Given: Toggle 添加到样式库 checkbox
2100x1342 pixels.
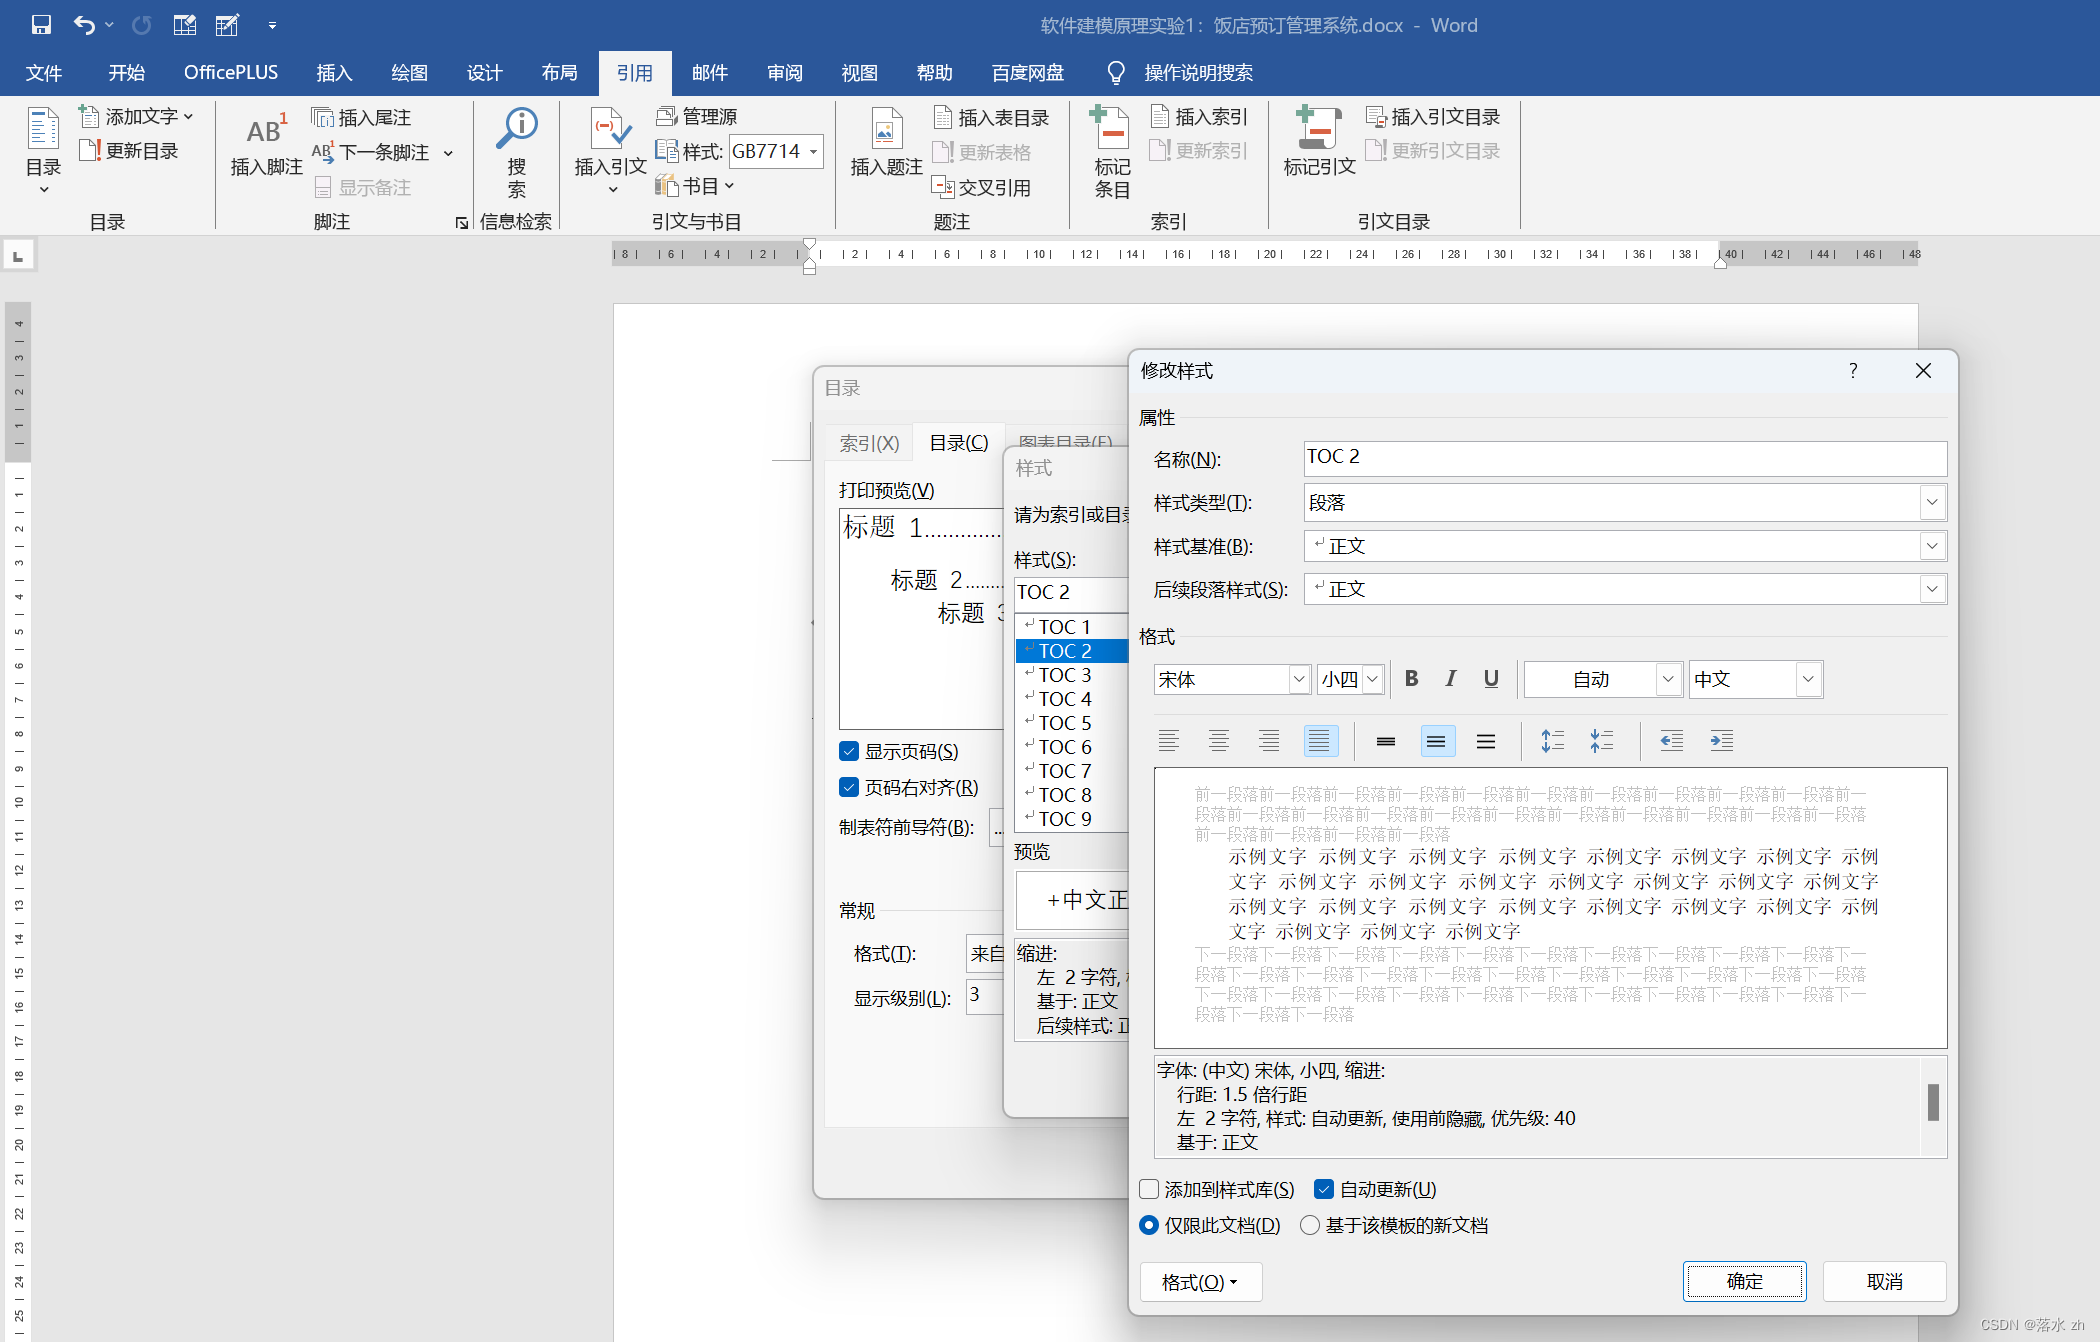Looking at the screenshot, I should pyautogui.click(x=1149, y=1189).
